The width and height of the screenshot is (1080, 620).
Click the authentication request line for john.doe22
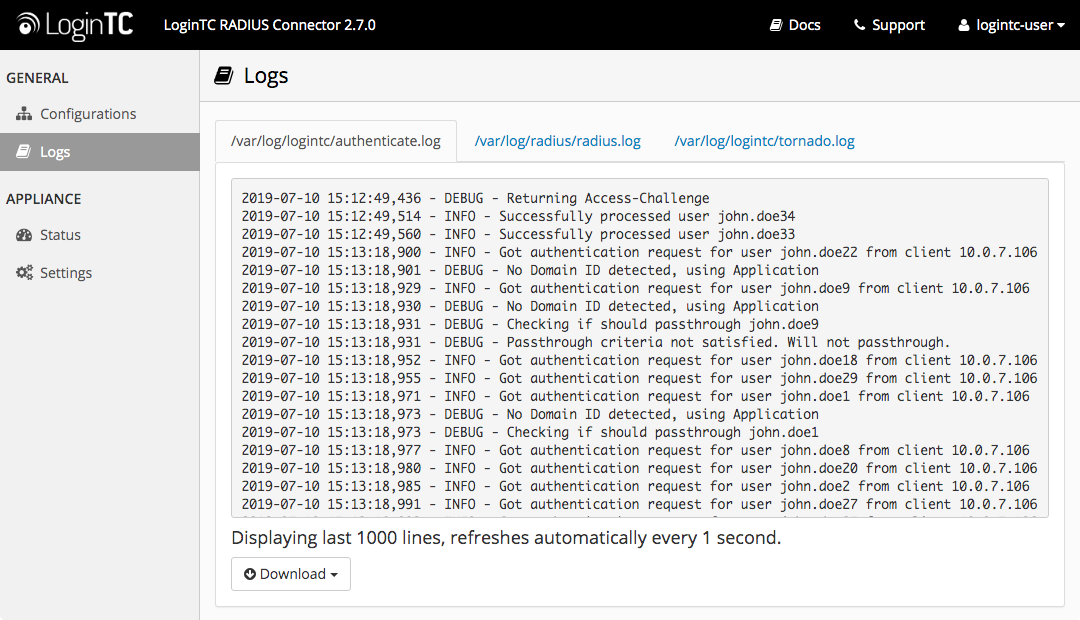[639, 252]
